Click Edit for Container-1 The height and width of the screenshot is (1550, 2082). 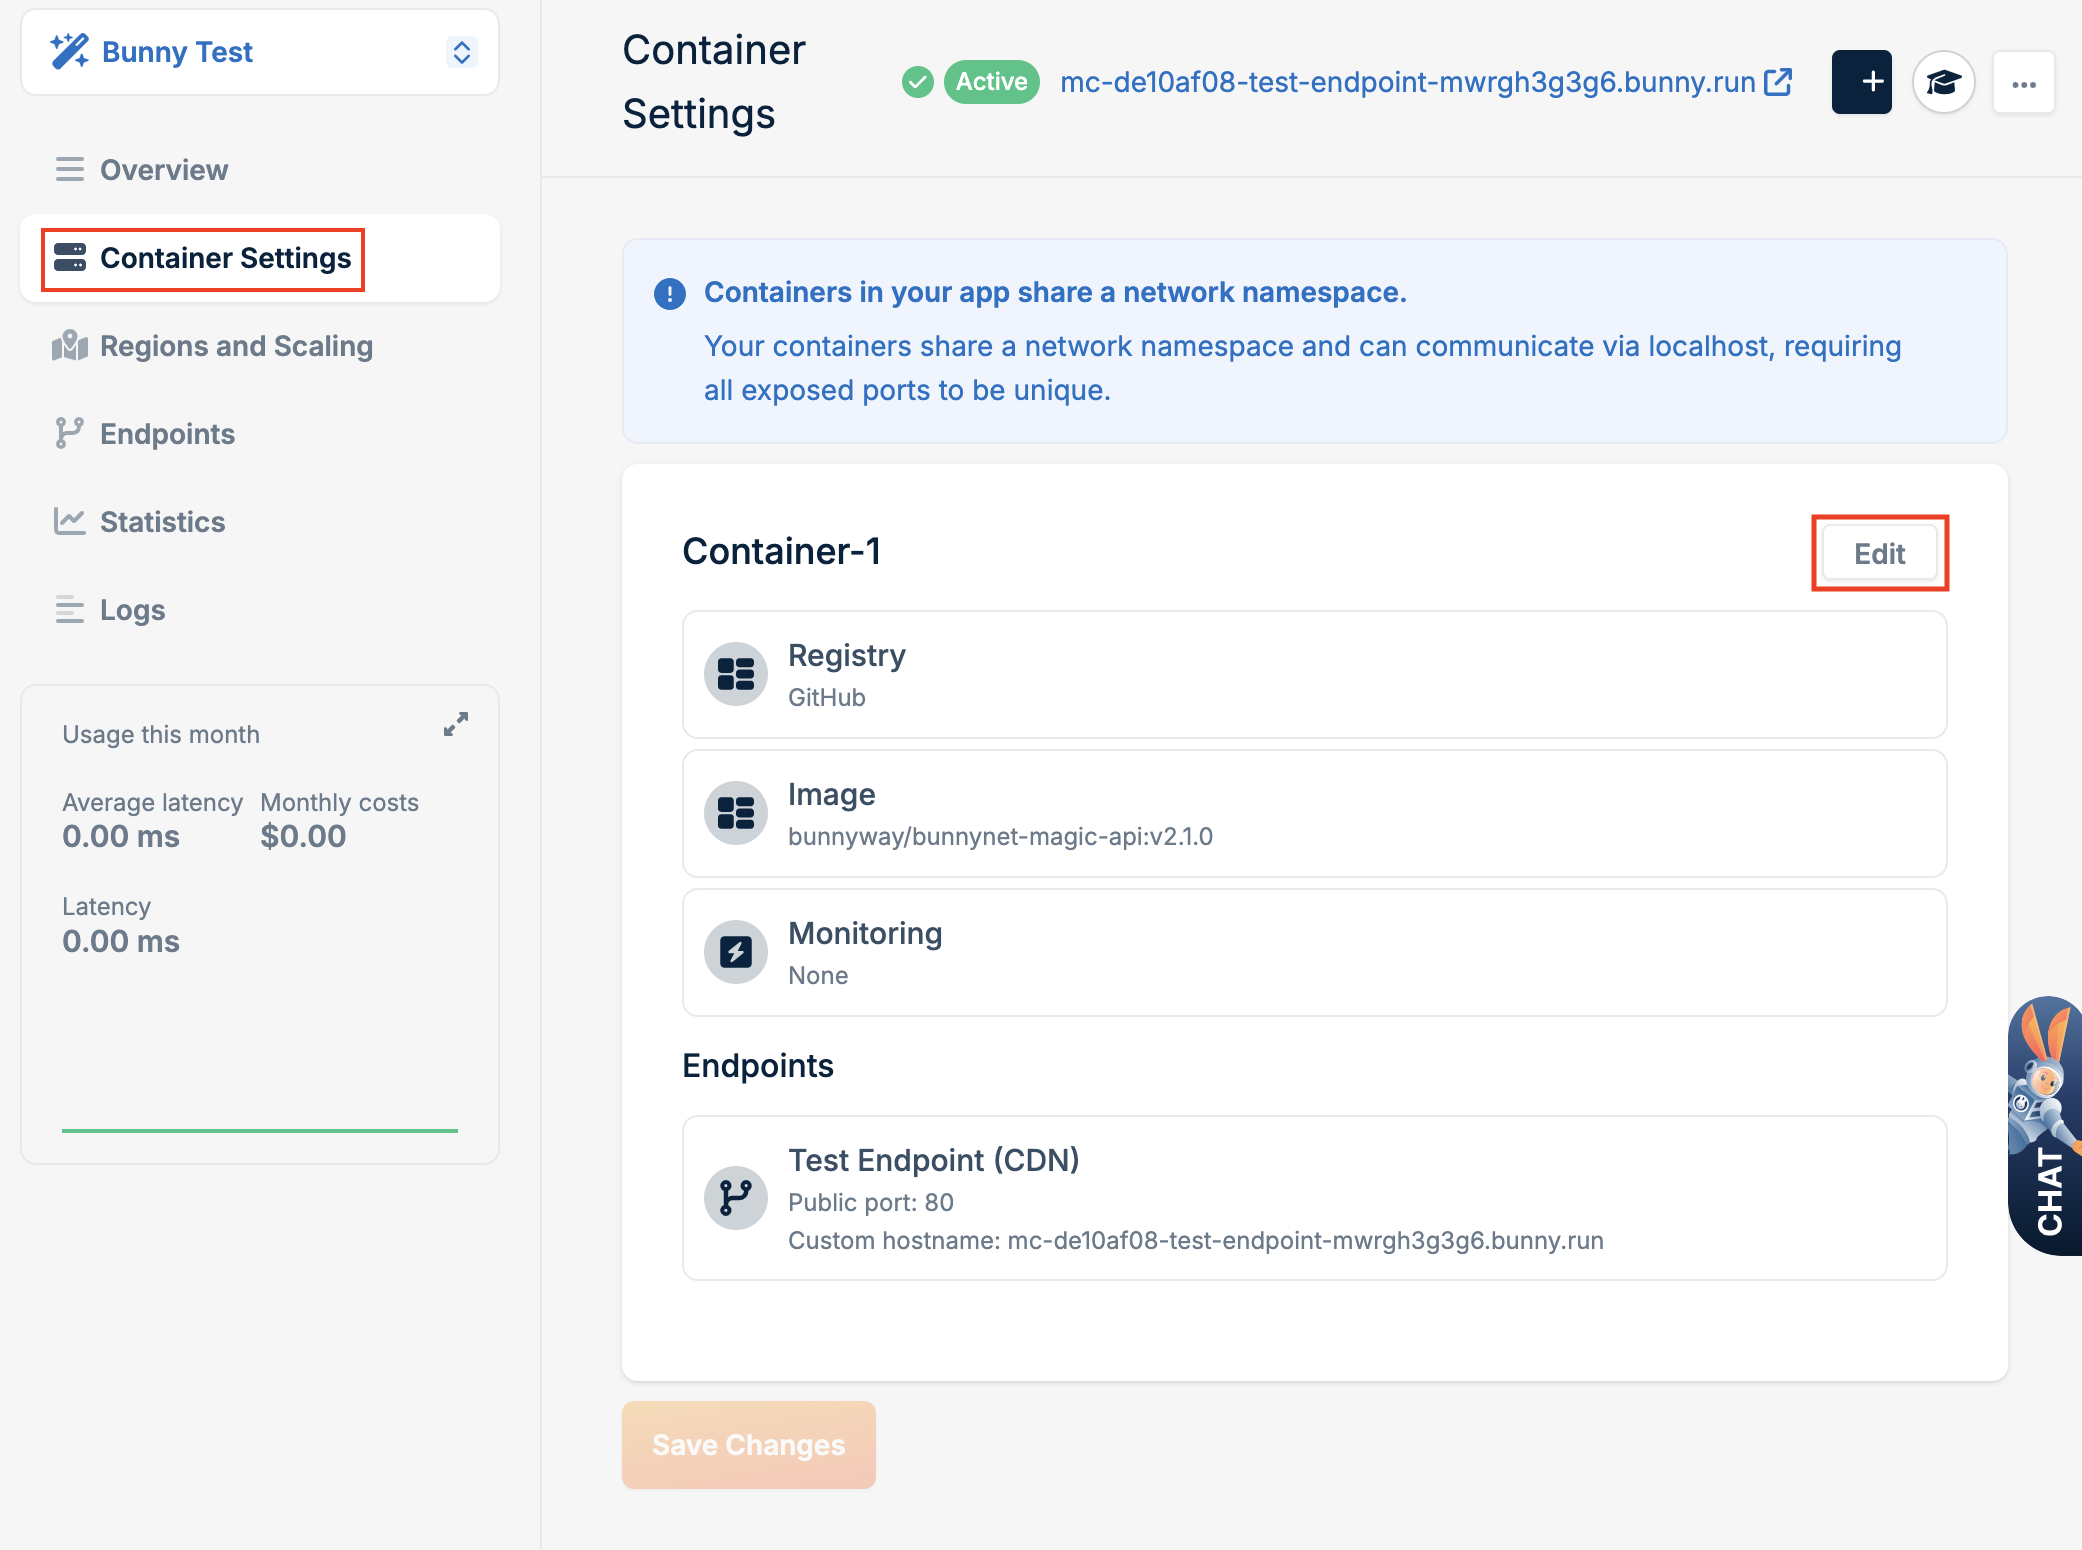coord(1879,553)
